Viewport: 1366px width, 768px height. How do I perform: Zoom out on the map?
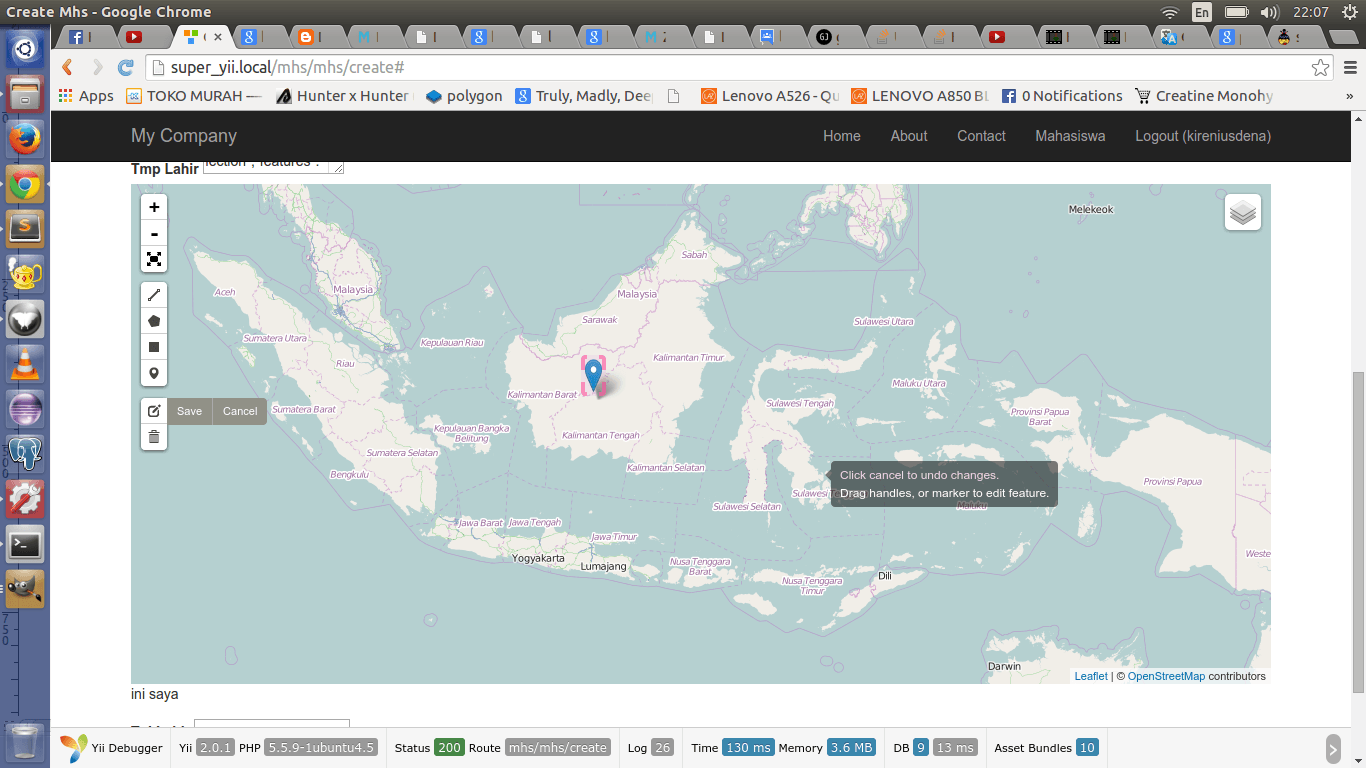pos(154,233)
